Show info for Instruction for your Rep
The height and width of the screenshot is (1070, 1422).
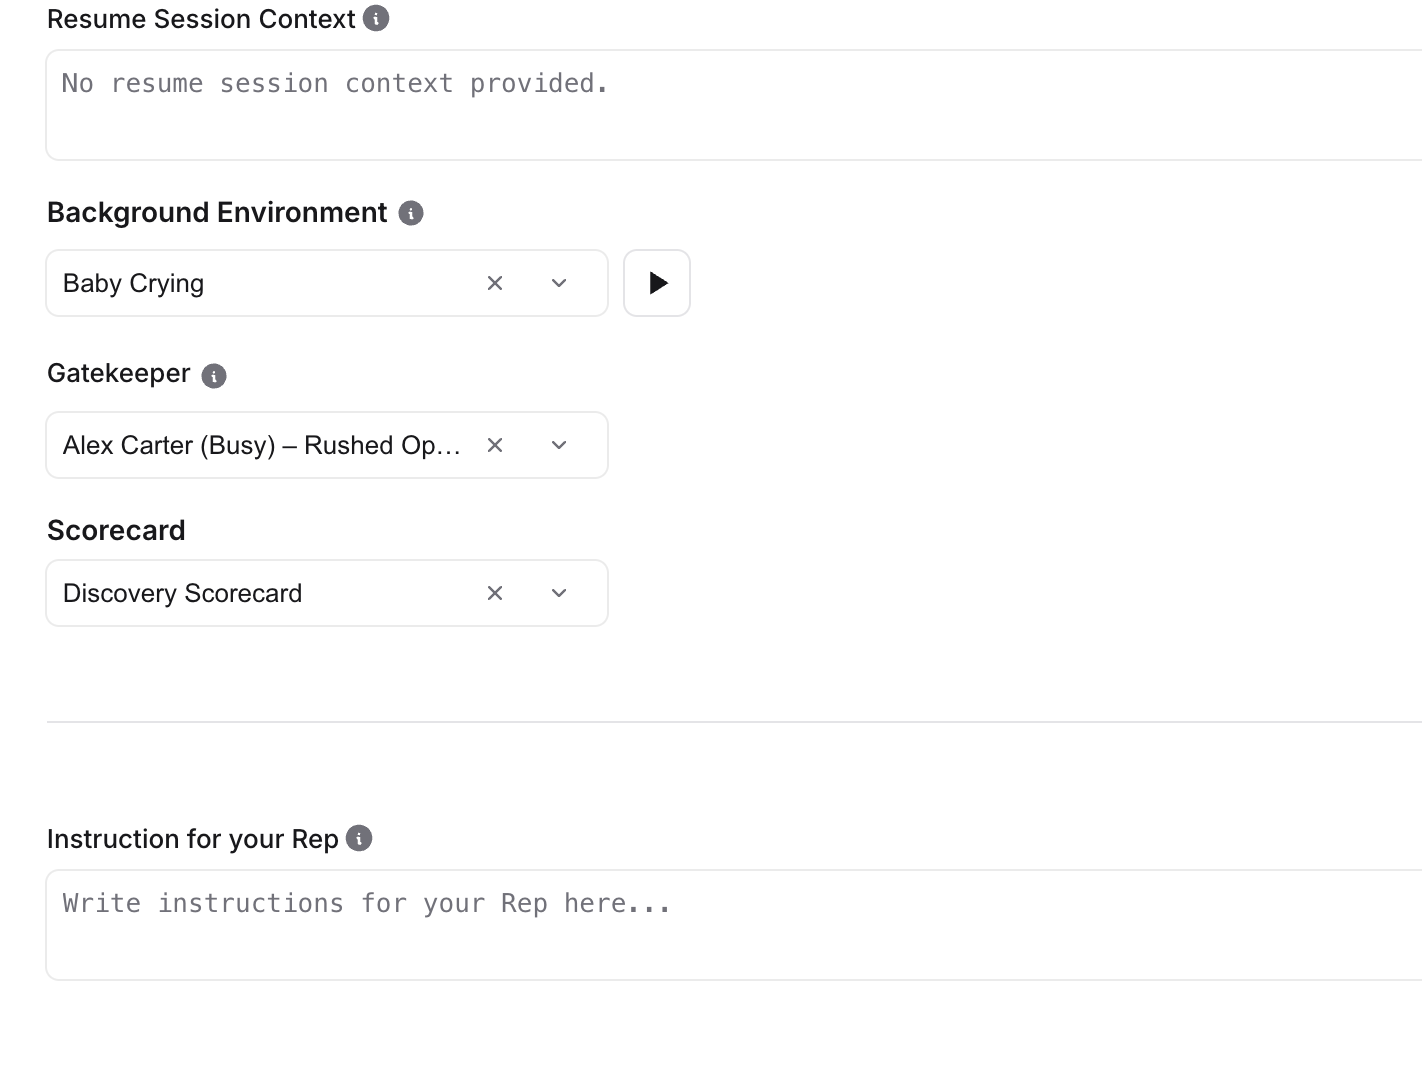359,839
